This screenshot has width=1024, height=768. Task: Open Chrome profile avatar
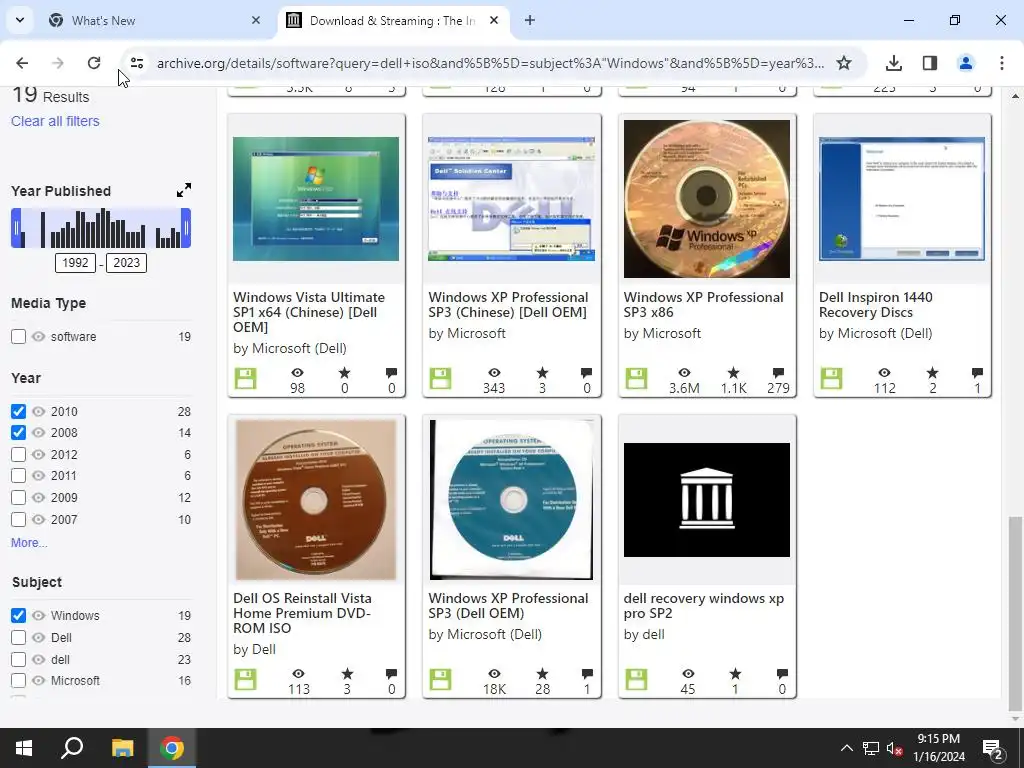point(965,63)
